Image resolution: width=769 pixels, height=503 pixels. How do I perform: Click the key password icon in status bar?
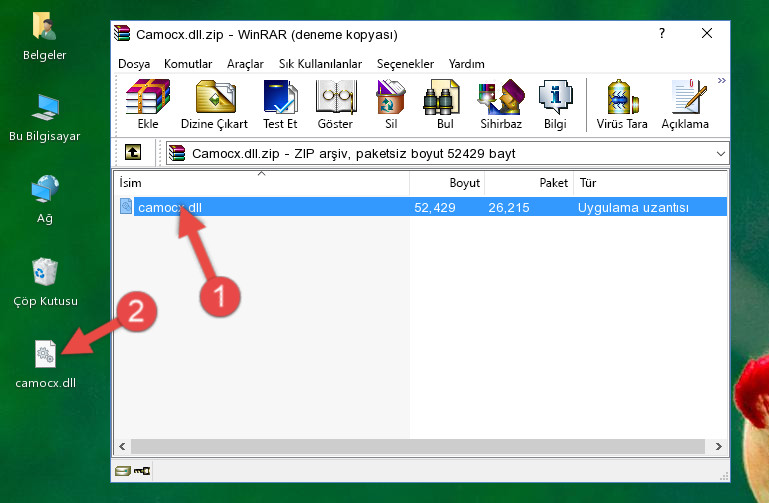click(x=142, y=471)
